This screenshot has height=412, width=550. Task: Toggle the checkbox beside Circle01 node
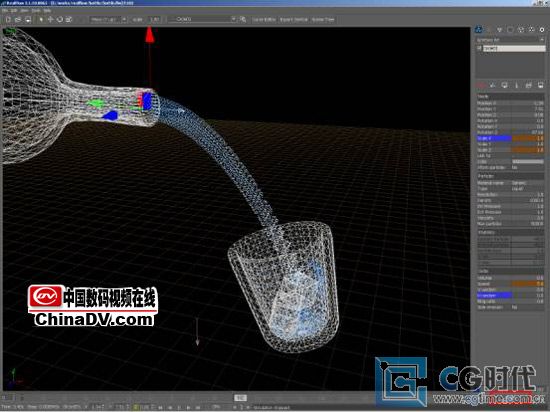(479, 48)
